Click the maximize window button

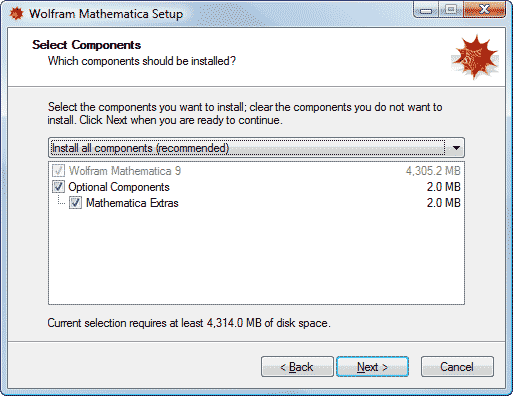pos(451,10)
